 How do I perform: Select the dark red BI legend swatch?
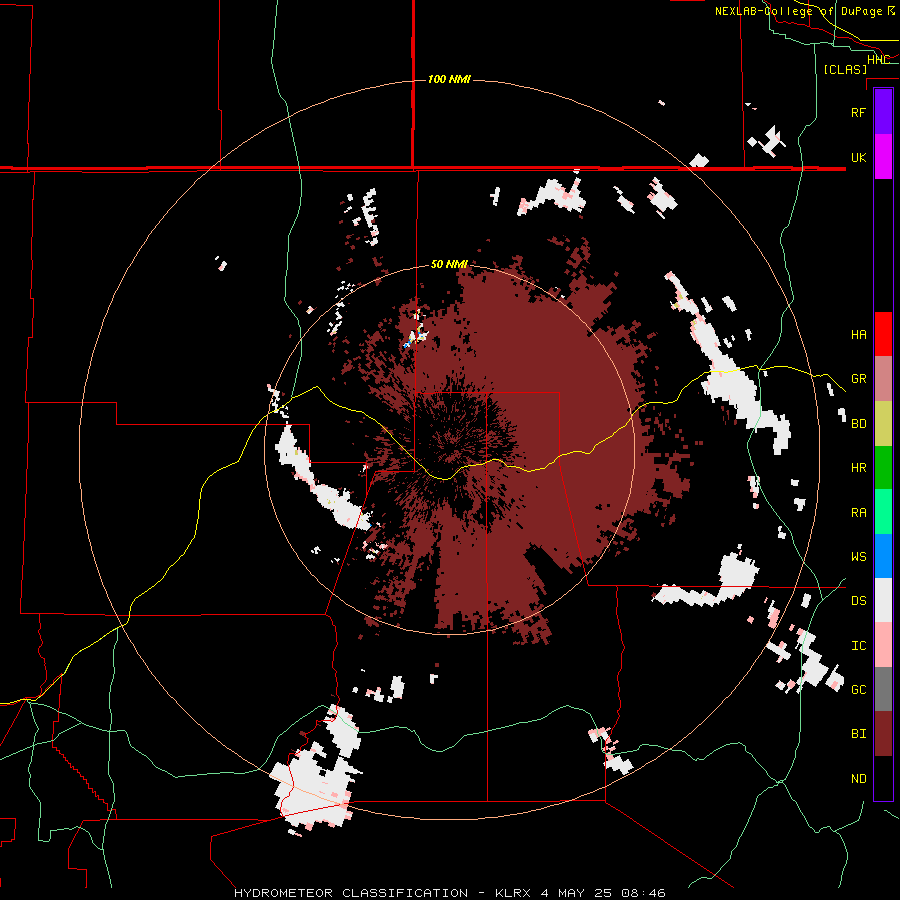[x=883, y=734]
